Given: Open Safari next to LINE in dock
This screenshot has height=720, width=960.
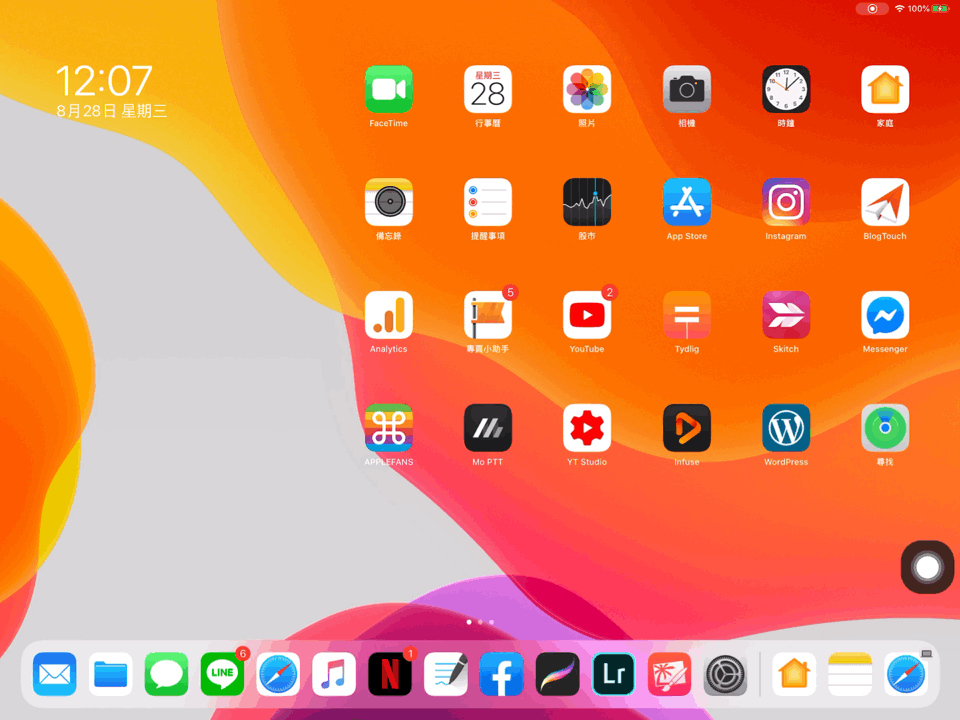Looking at the screenshot, I should (x=278, y=674).
